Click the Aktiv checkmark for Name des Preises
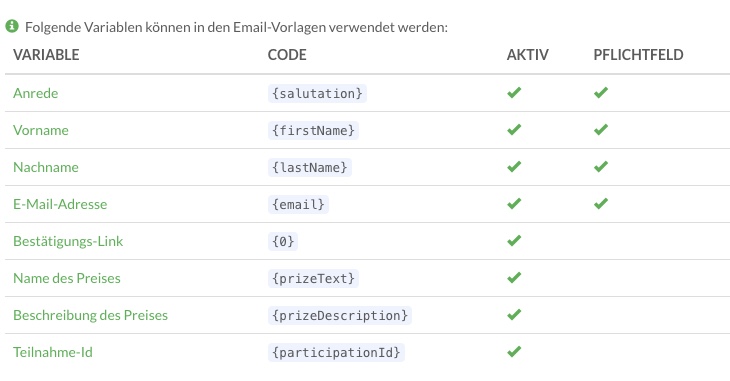The width and height of the screenshot is (730, 381). [514, 278]
